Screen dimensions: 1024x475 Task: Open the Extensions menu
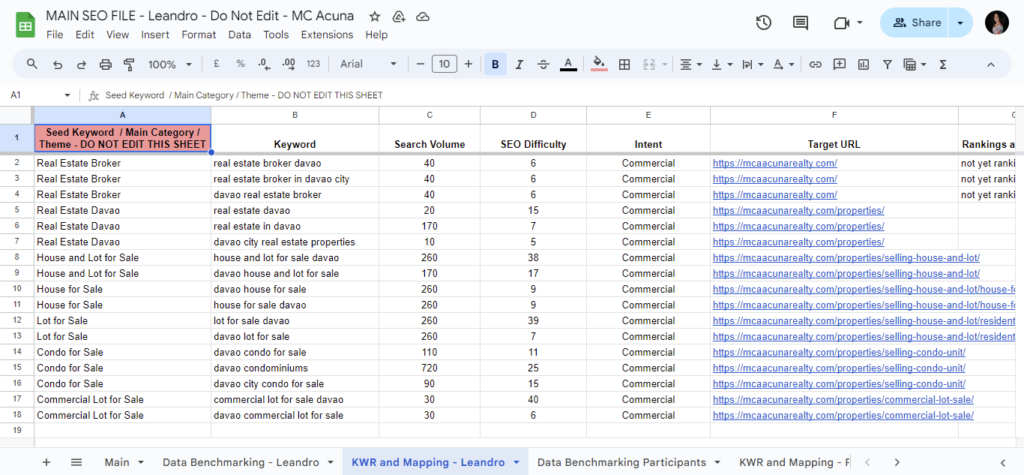[x=327, y=35]
